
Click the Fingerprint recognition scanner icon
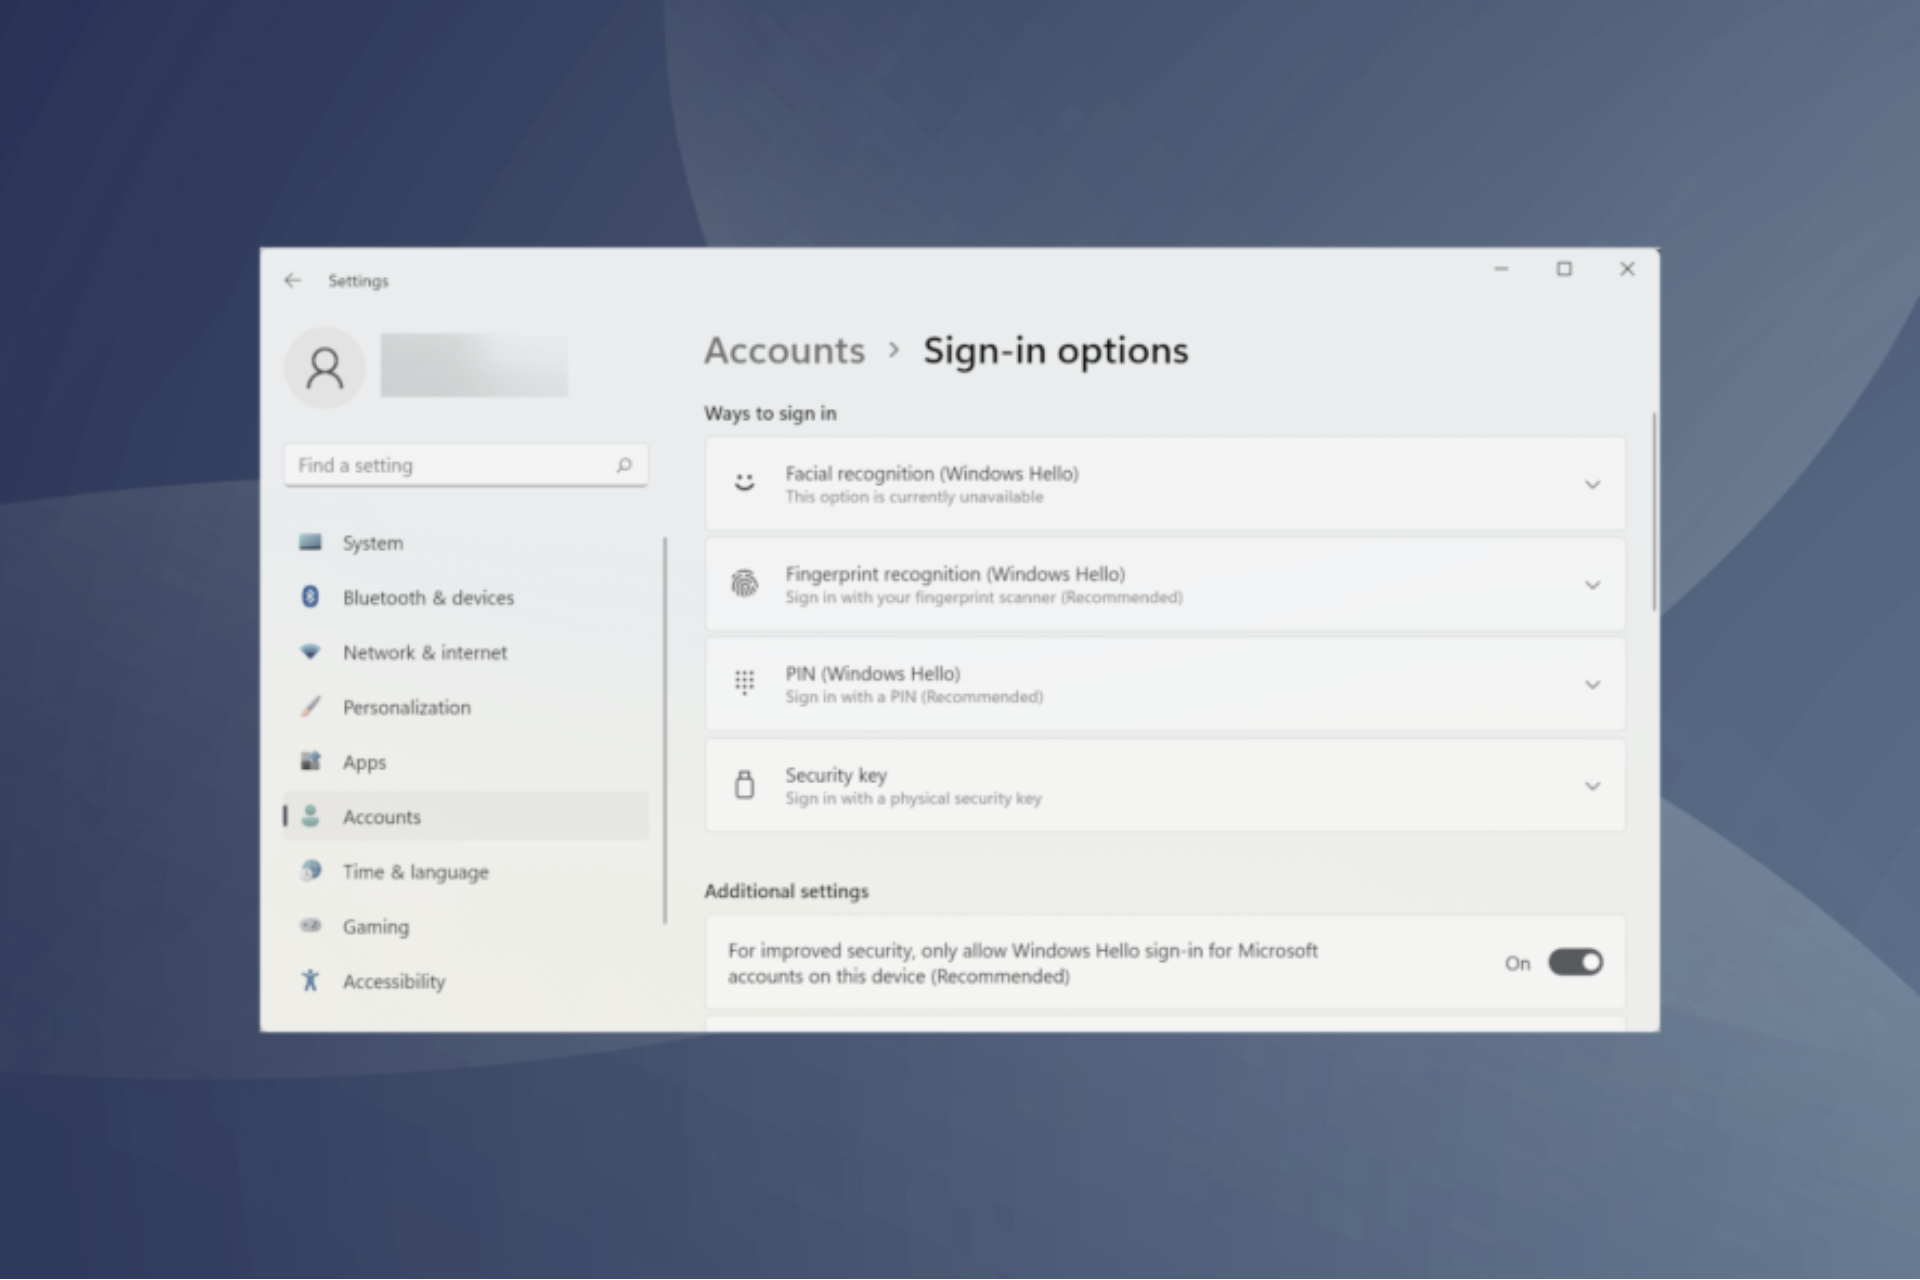[744, 583]
